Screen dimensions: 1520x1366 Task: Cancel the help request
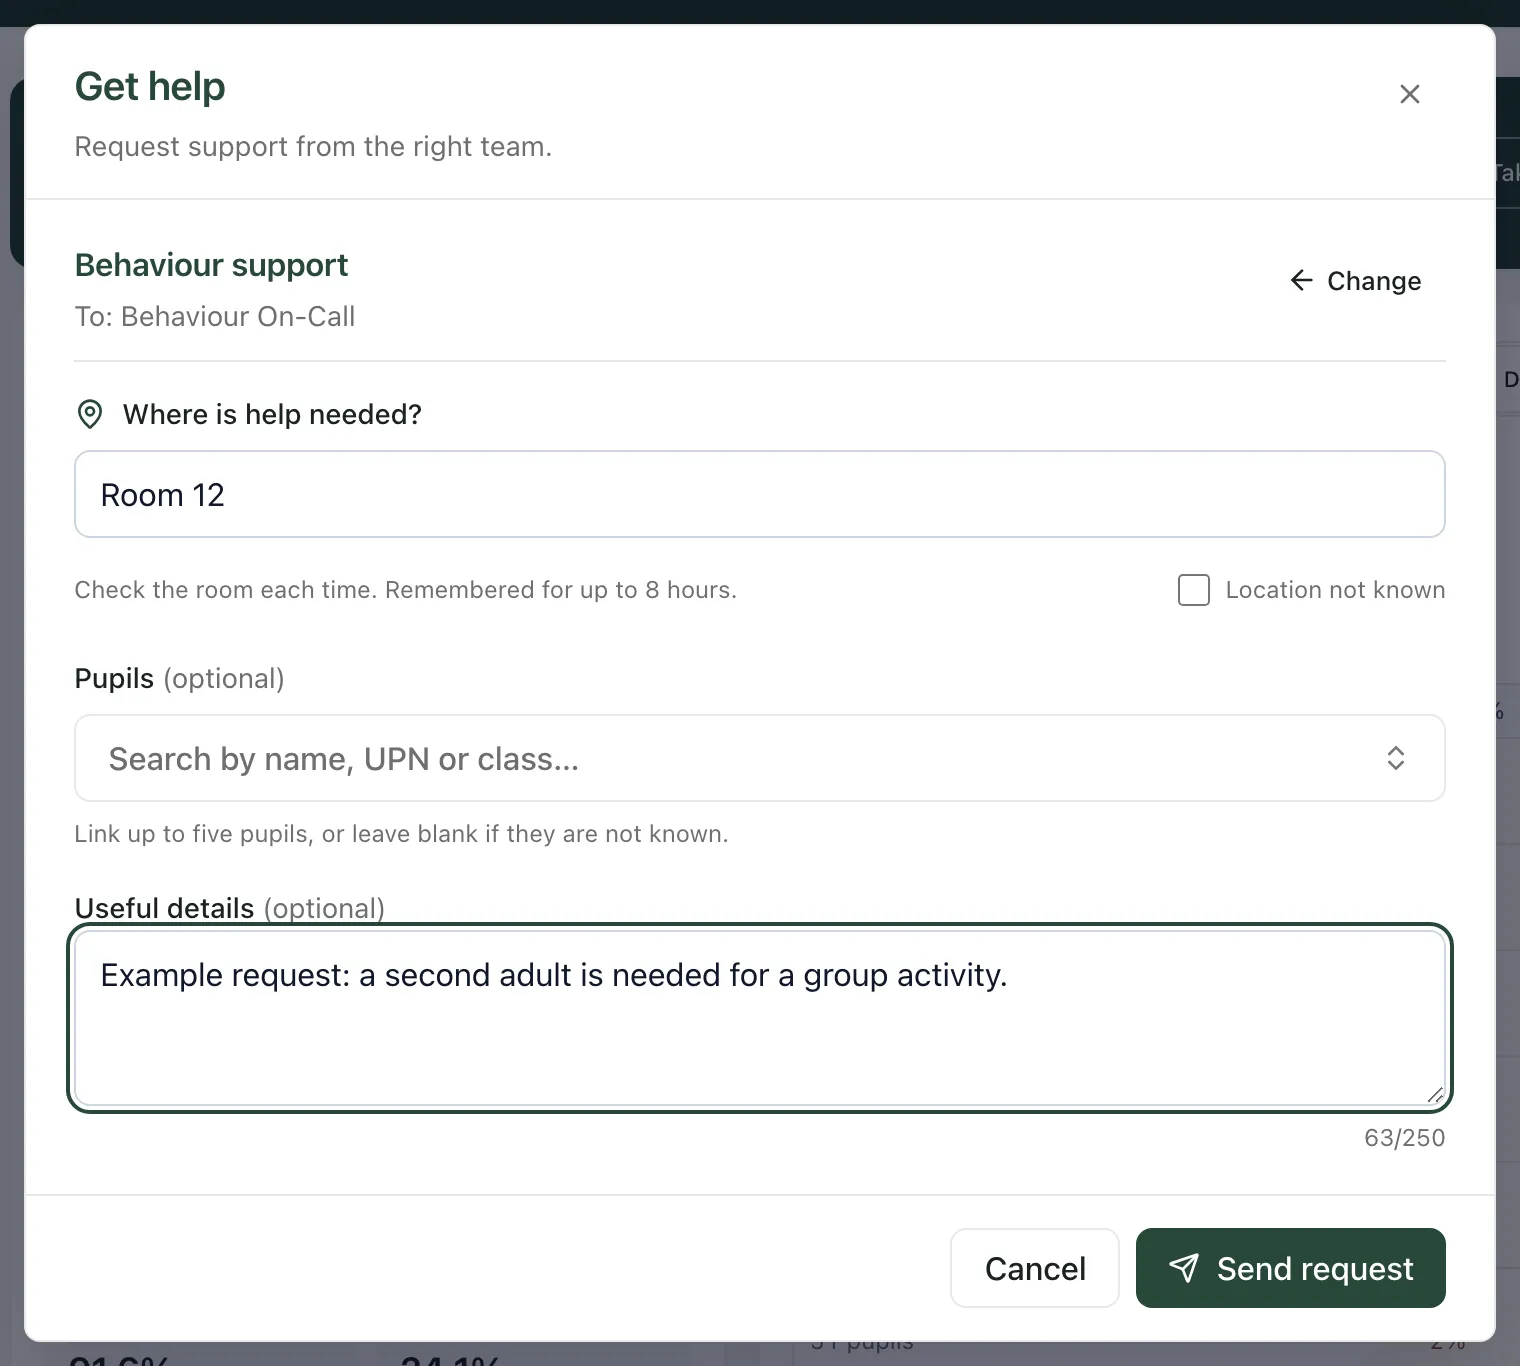coord(1034,1268)
